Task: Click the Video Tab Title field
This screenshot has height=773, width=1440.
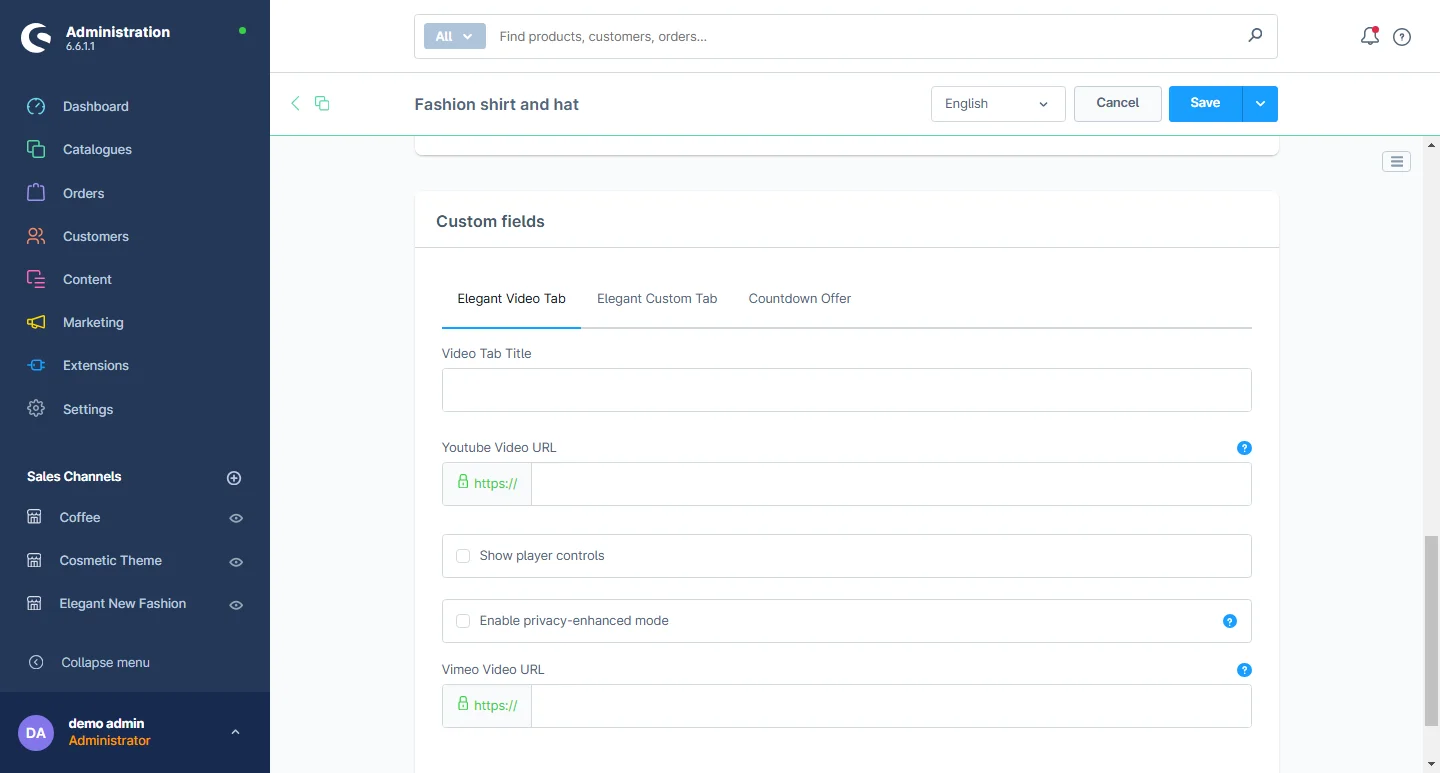Action: tap(846, 390)
